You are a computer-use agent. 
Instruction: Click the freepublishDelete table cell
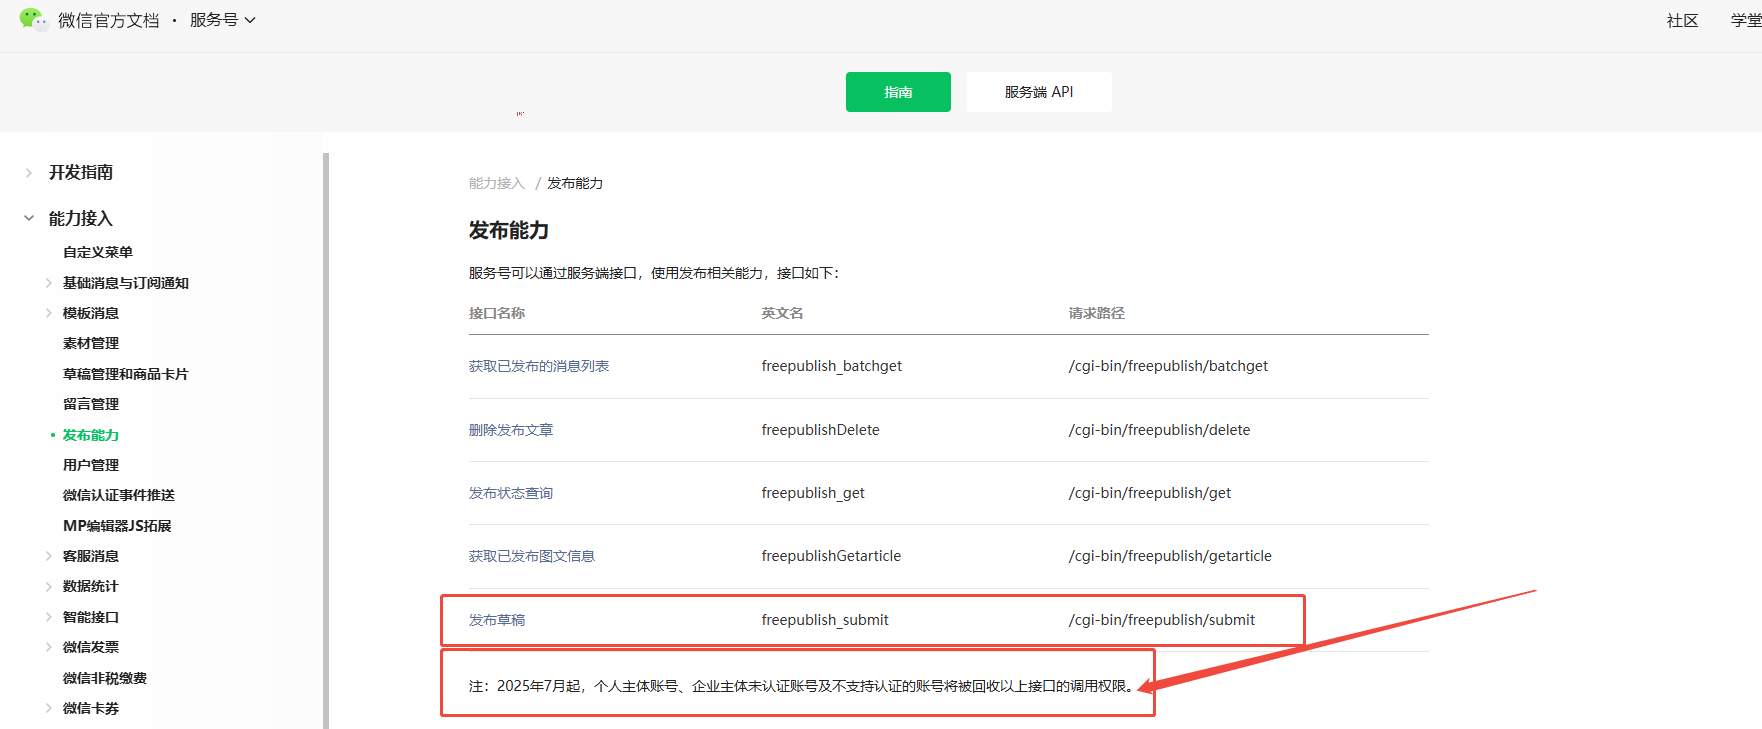coord(821,430)
